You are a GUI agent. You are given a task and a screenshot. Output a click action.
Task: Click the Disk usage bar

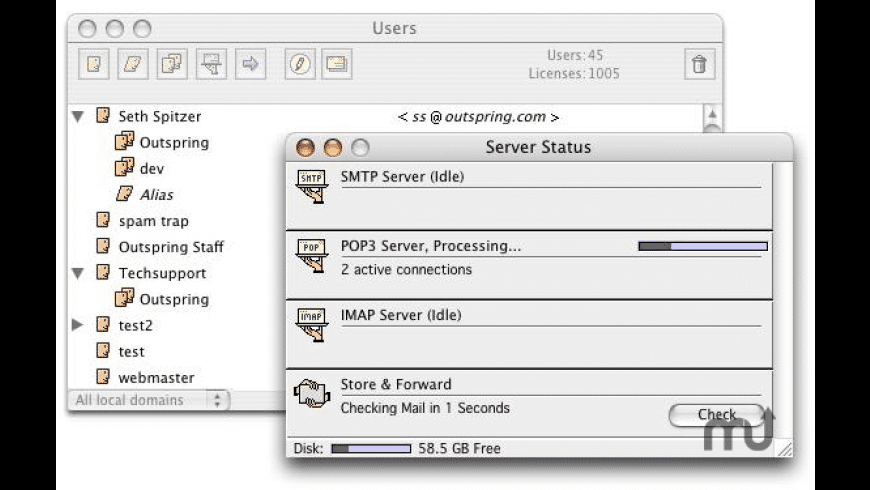[x=371, y=448]
